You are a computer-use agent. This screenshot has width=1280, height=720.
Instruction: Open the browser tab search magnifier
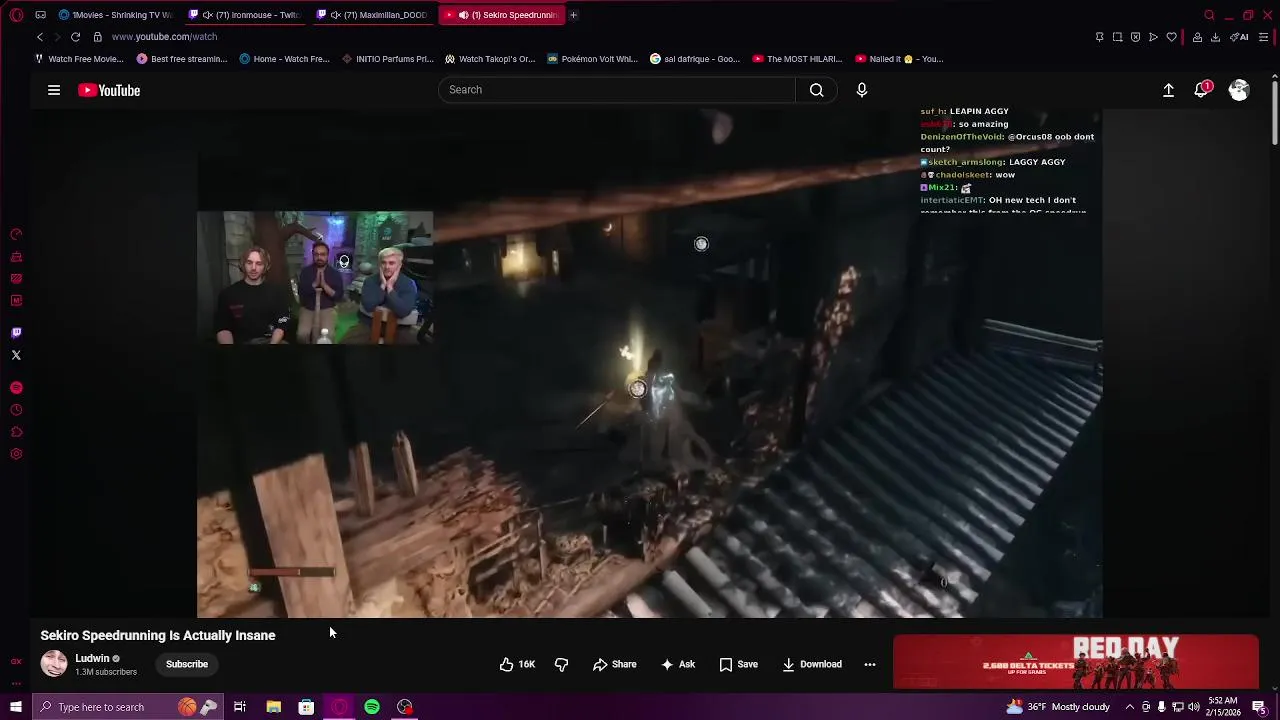[1210, 15]
